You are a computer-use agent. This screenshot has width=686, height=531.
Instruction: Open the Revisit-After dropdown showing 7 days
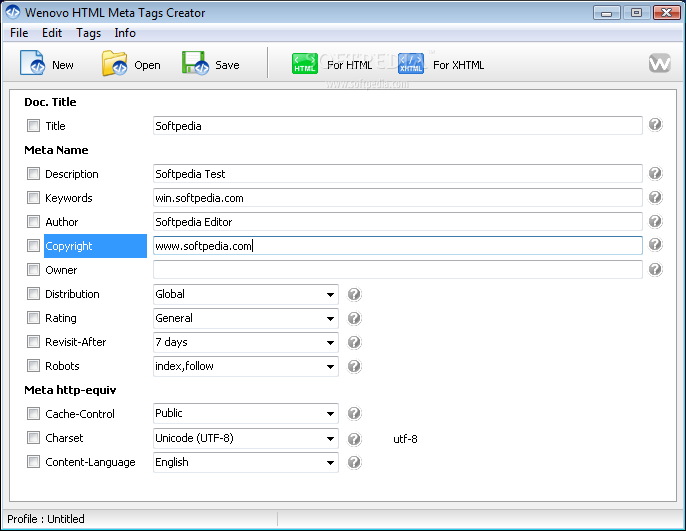[x=245, y=342]
